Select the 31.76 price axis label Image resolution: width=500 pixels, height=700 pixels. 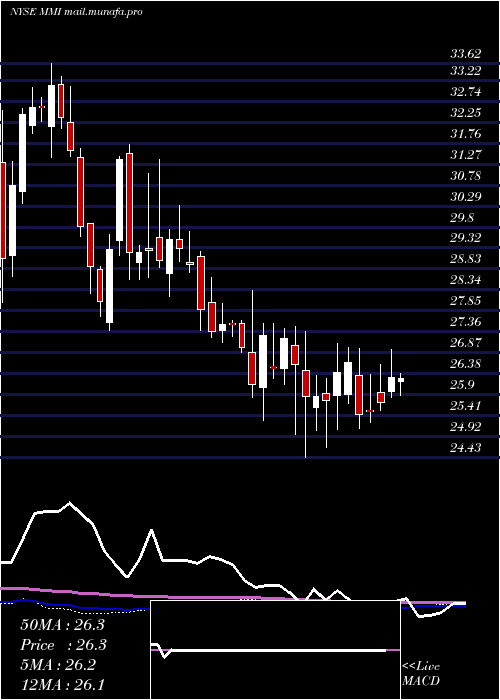pos(466,134)
